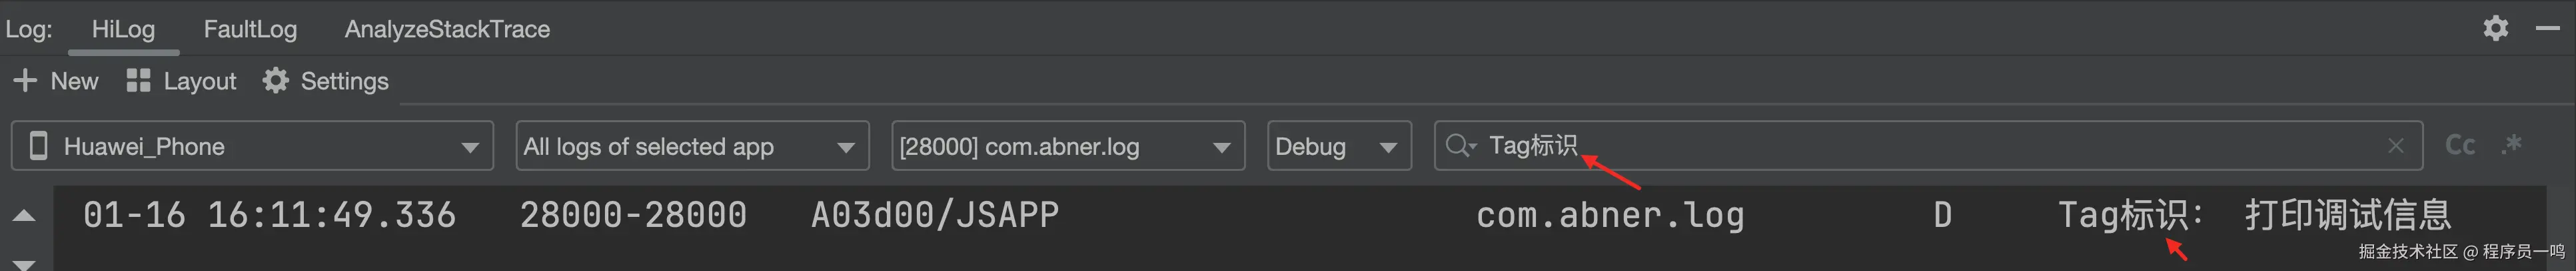Click the scroll up arrow beside logs

[24, 215]
